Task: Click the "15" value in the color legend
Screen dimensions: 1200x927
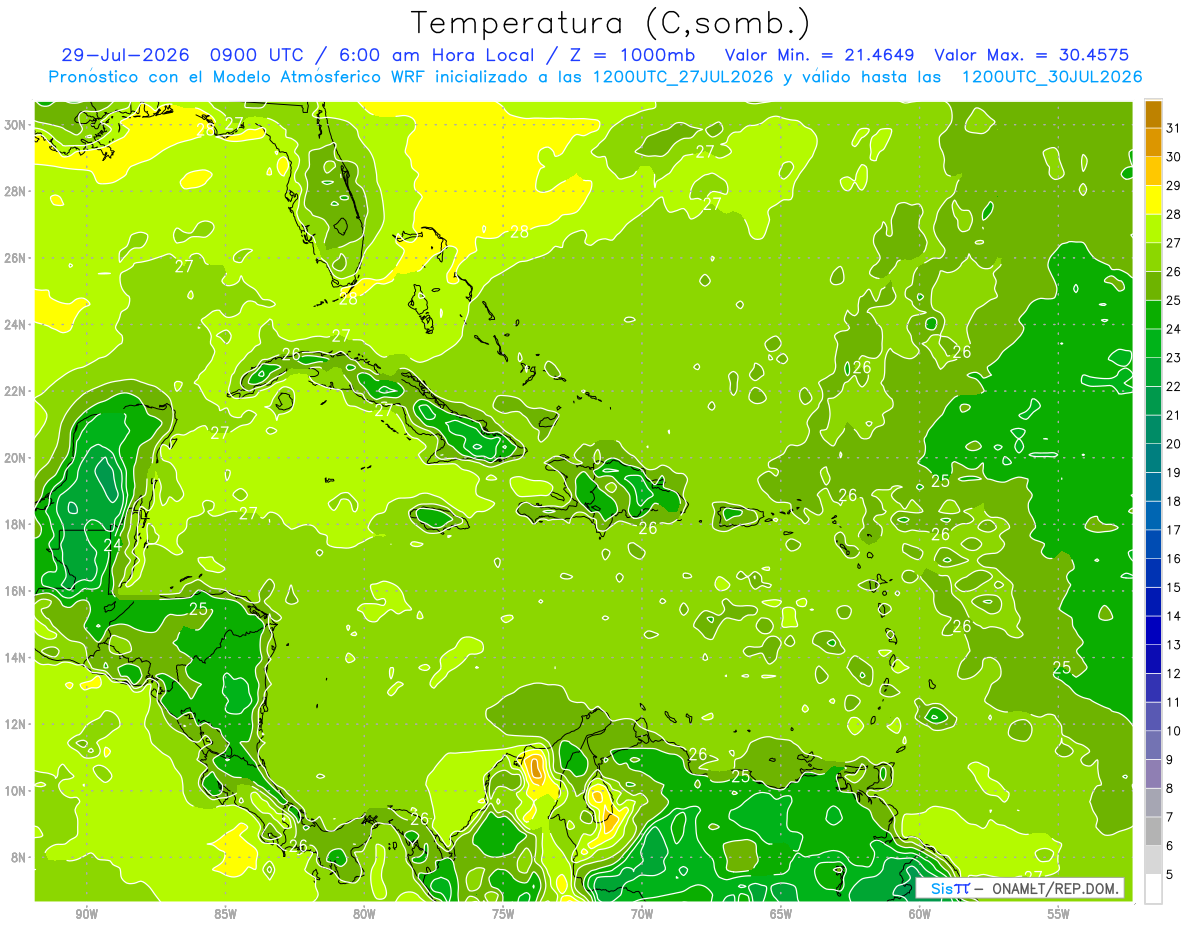Action: 1174,587
